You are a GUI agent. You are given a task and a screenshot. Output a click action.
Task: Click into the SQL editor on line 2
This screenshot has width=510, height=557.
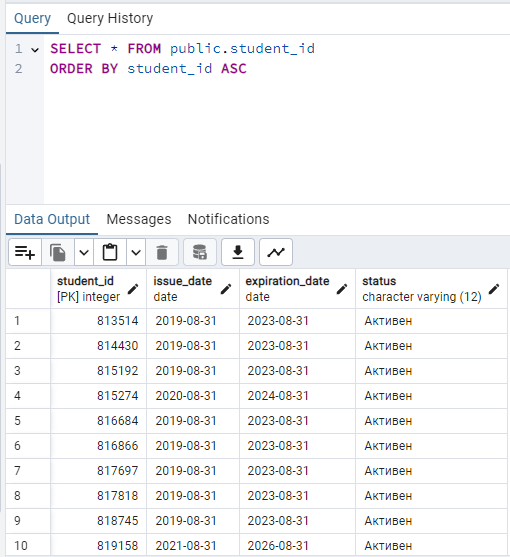148,69
